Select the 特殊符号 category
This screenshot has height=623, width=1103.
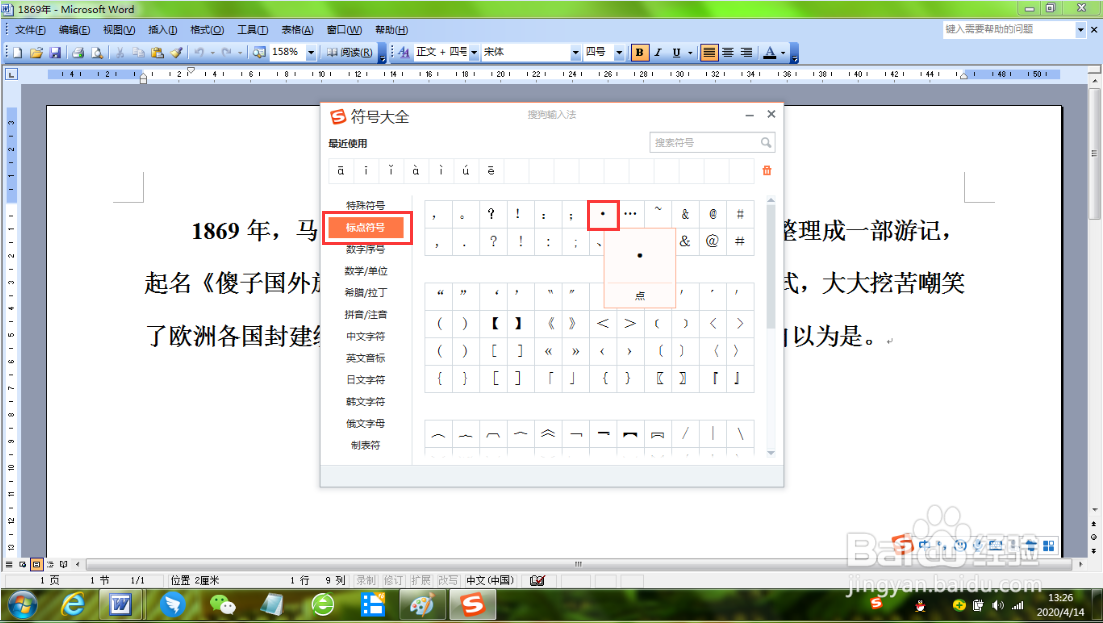[x=366, y=205]
